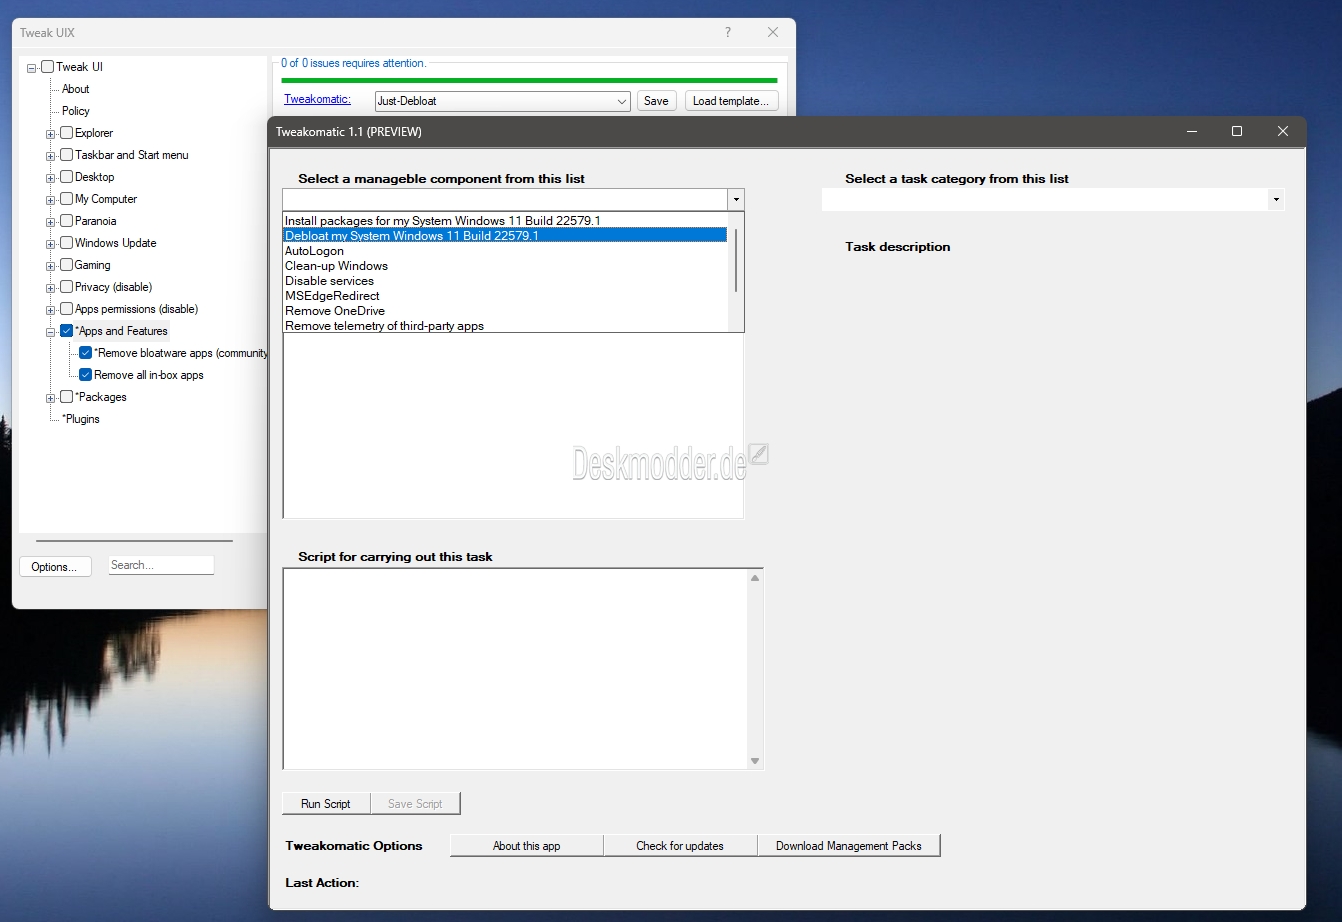Open Policy in the Tweak UI tree
Screen dimensions: 1342x922
(x=76, y=111)
